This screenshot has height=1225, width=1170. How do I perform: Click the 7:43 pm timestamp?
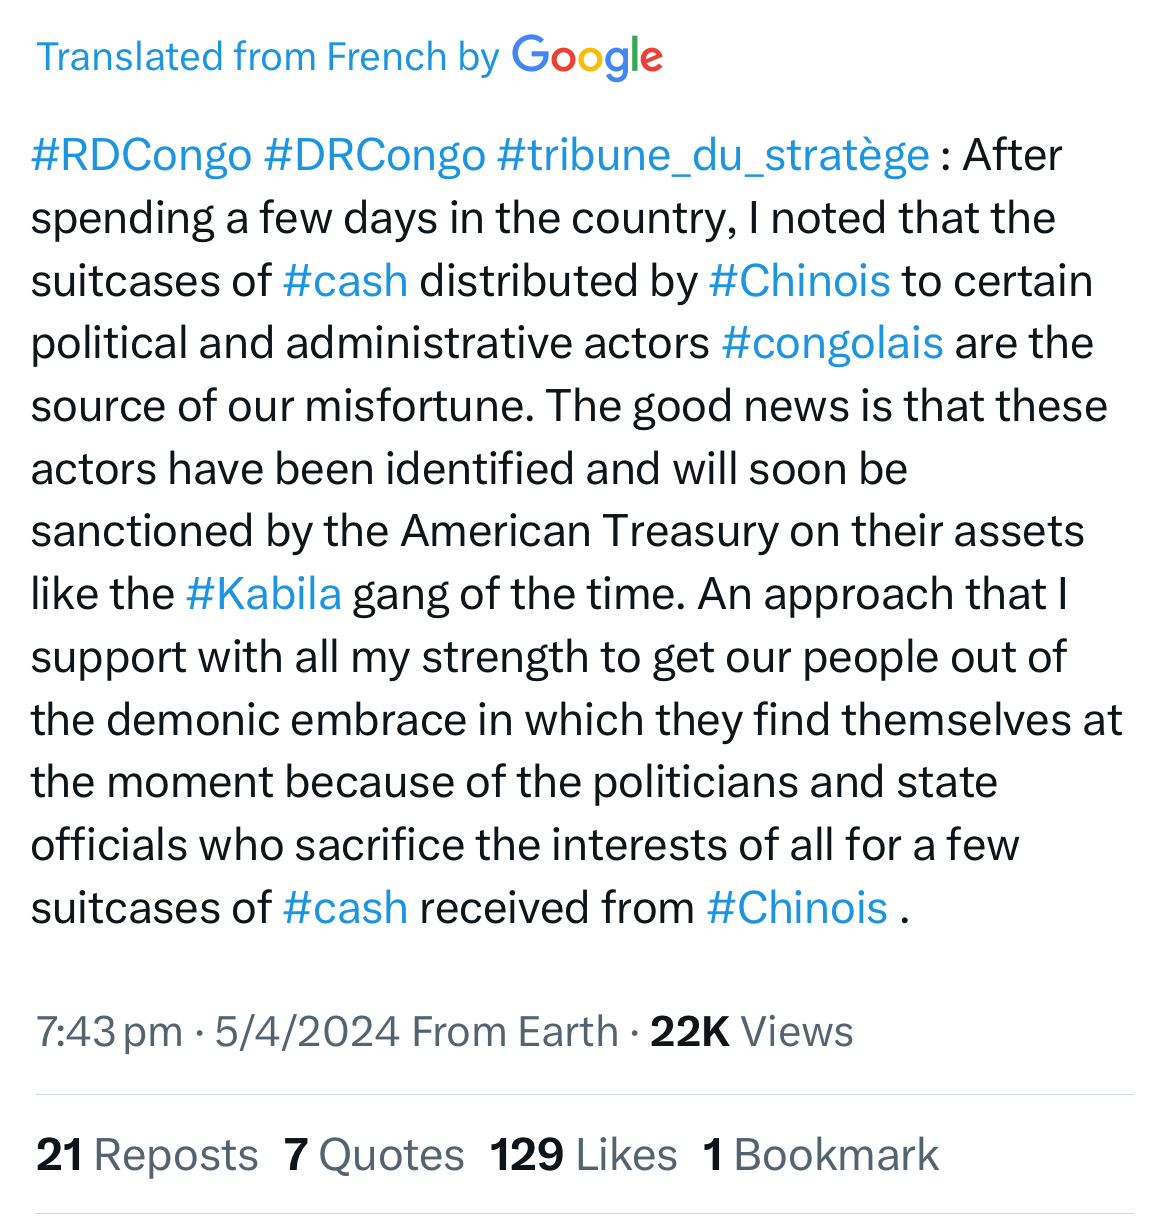point(110,1032)
